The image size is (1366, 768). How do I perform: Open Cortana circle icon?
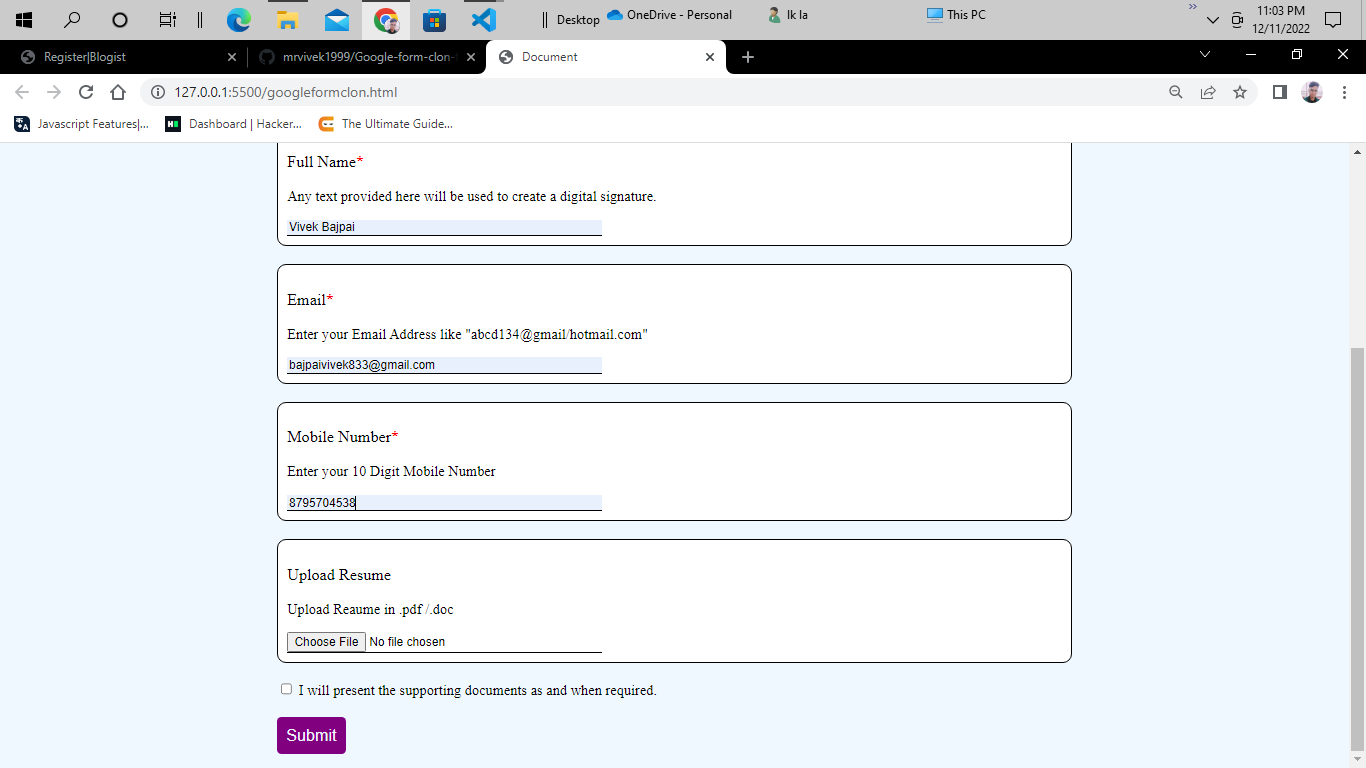pyautogui.click(x=120, y=19)
